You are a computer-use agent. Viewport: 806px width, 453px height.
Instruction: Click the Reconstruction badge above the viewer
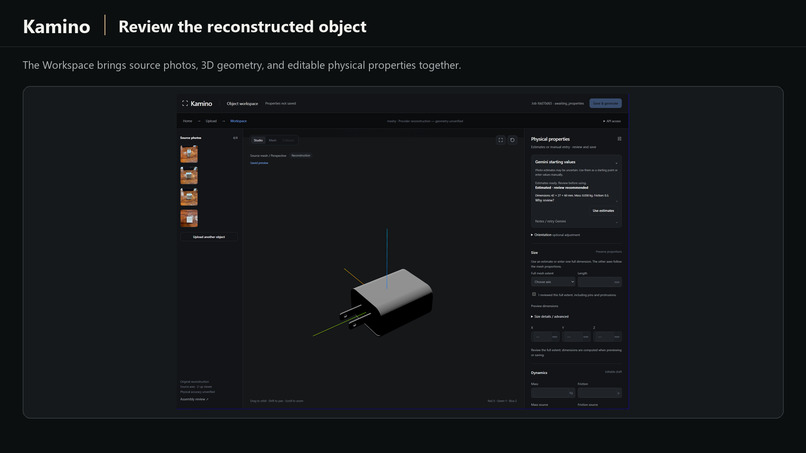click(x=301, y=155)
